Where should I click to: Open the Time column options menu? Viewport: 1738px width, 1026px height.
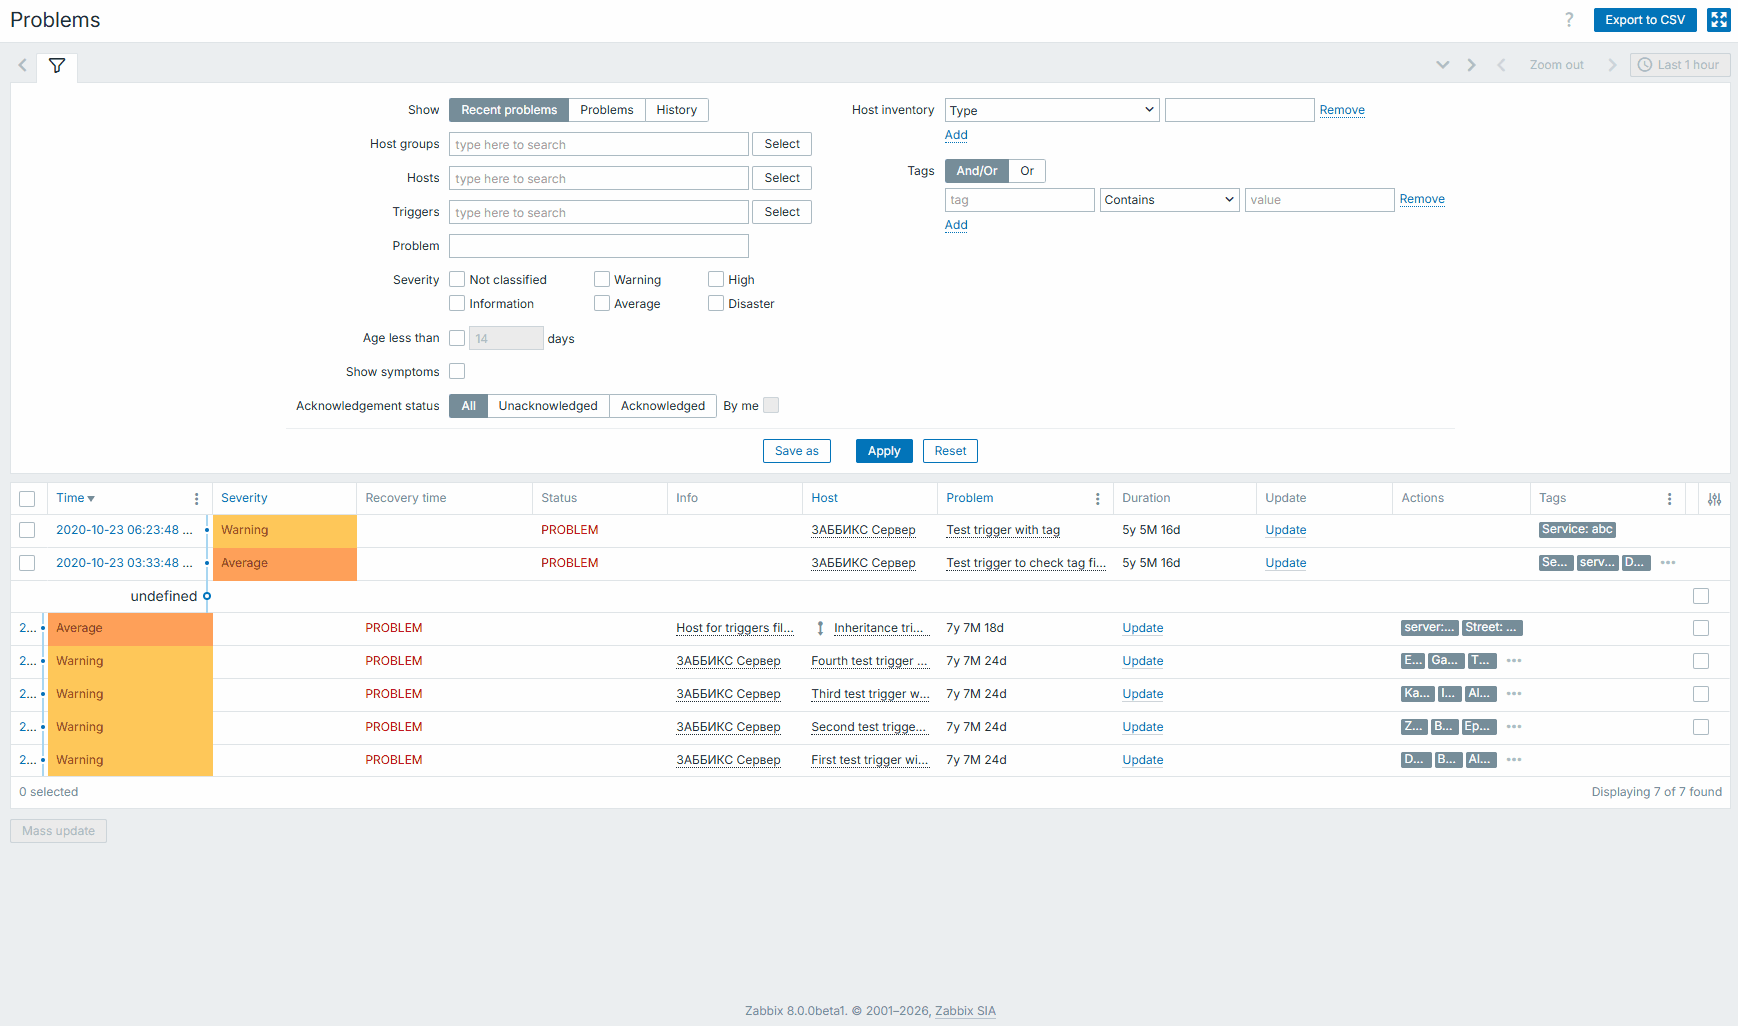click(x=196, y=499)
